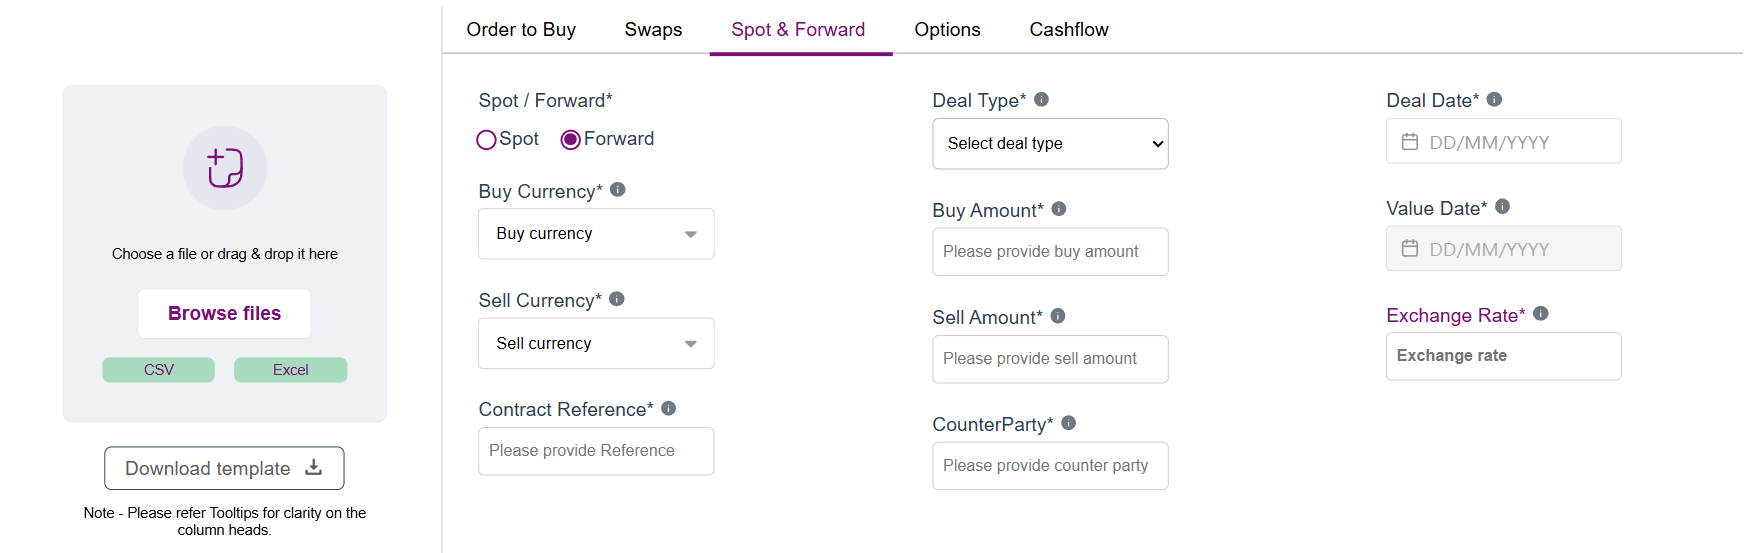Click CounterParty info tooltip icon
This screenshot has height=553, width=1750.
[1069, 423]
